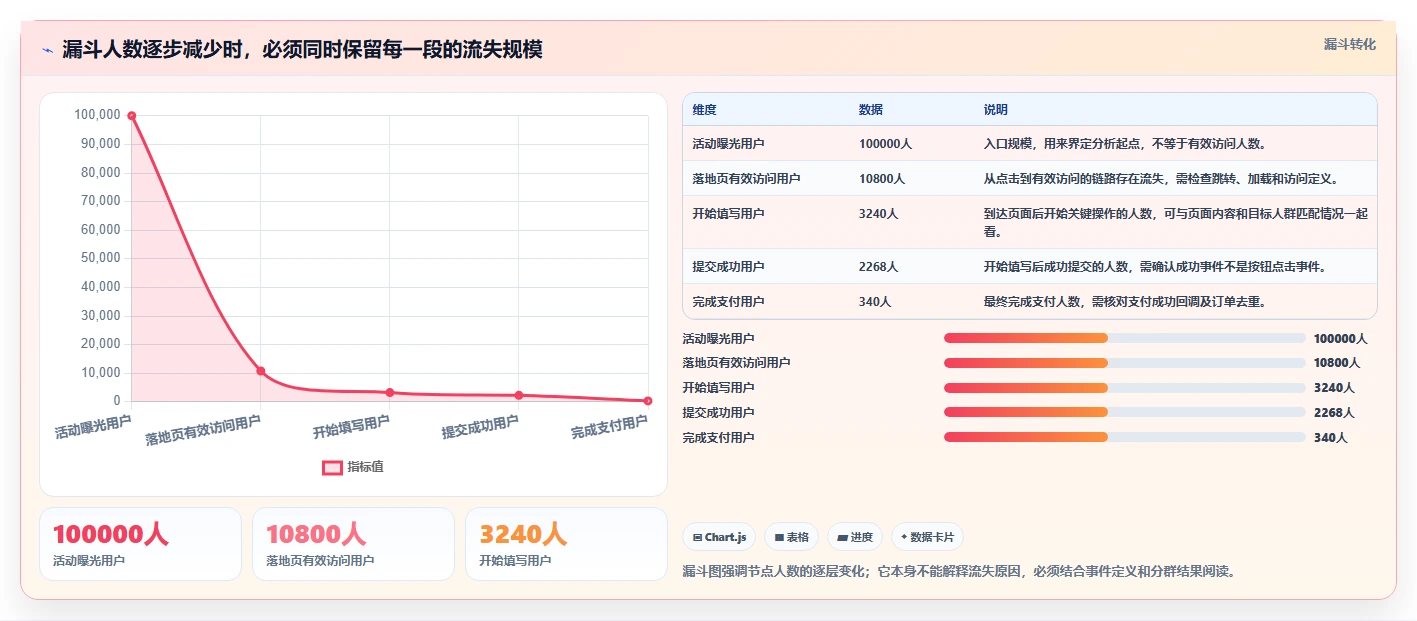1417x621 pixels.
Task: Click the description starting 从点击到有效访问
Action: point(1161,179)
